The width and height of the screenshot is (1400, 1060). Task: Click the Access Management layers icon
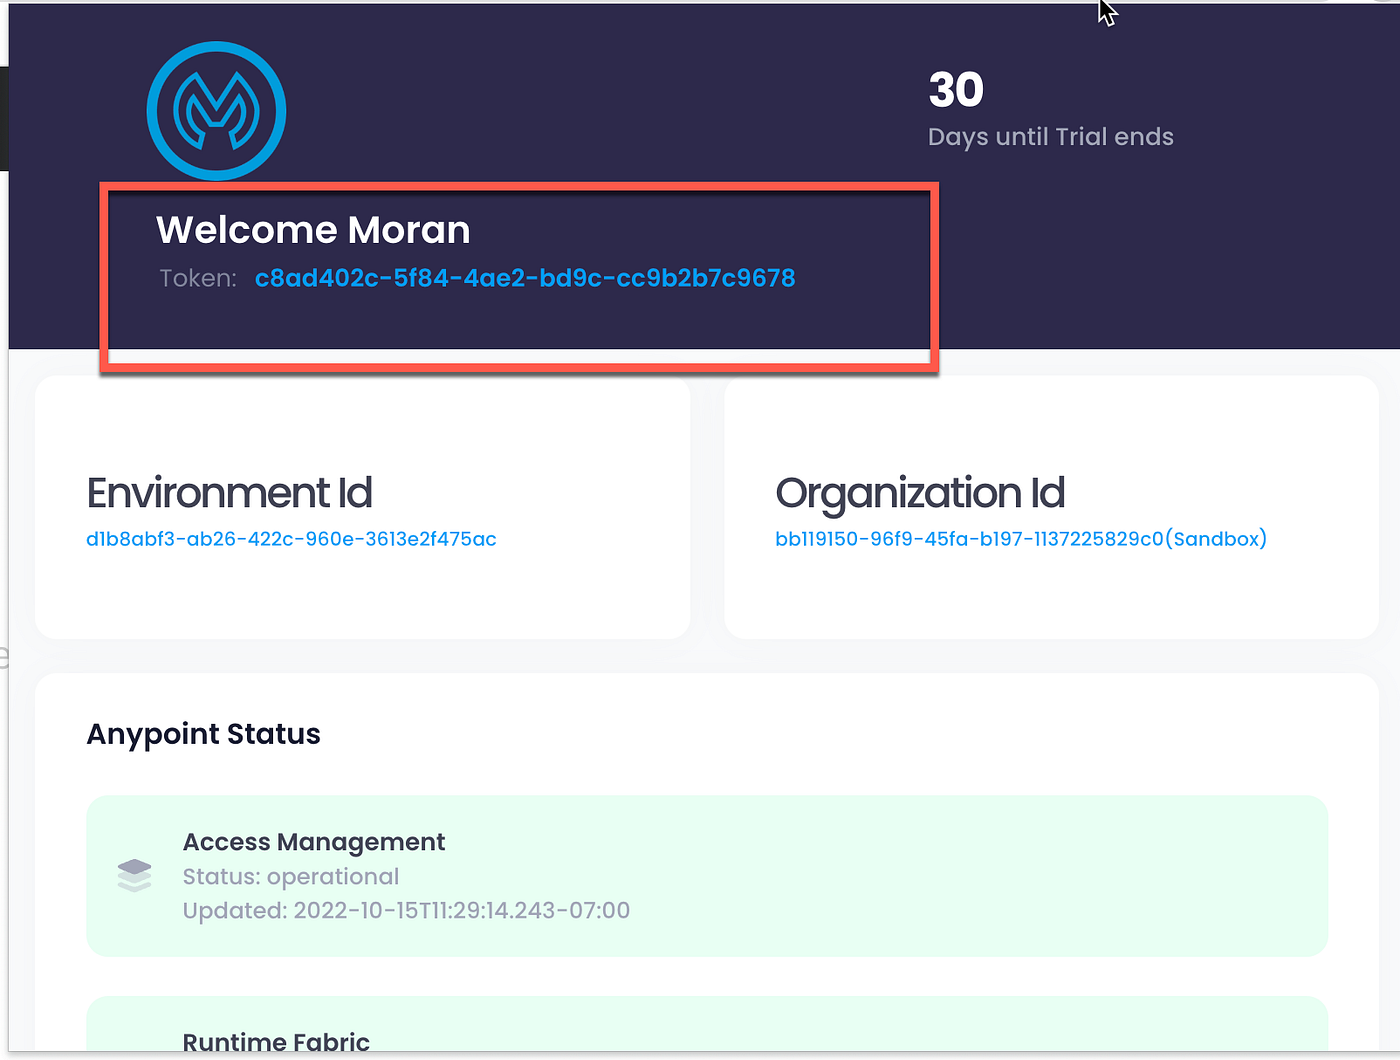134,875
